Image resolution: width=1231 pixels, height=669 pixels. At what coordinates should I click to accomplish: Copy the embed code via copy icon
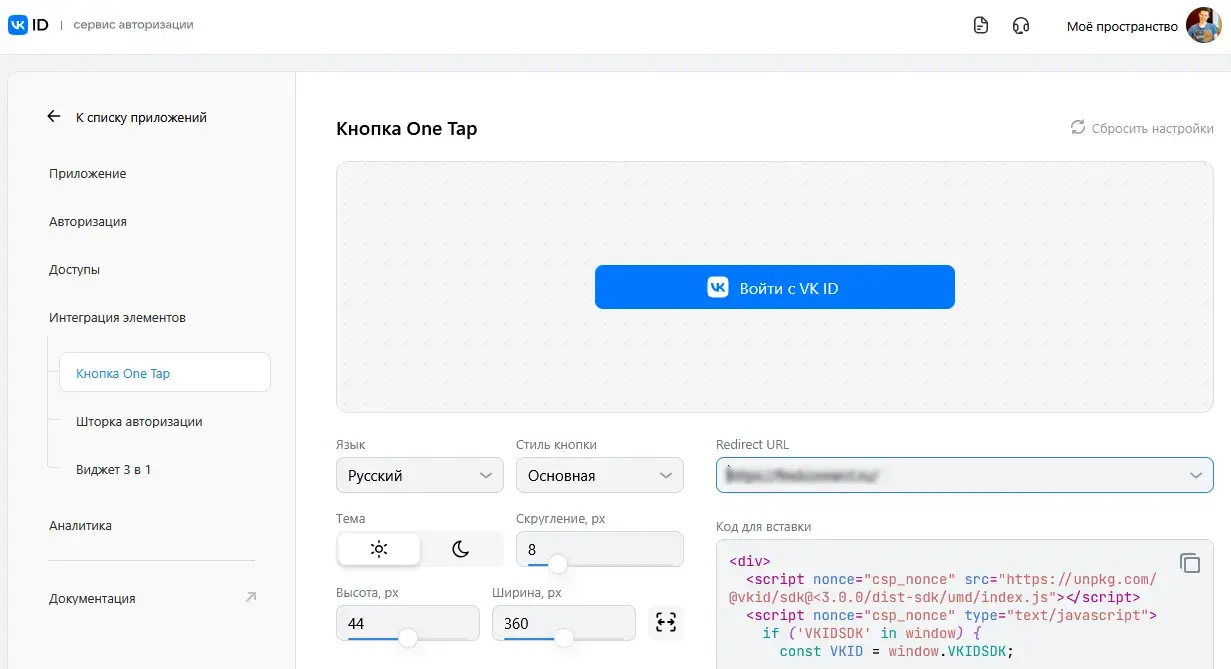point(1190,563)
